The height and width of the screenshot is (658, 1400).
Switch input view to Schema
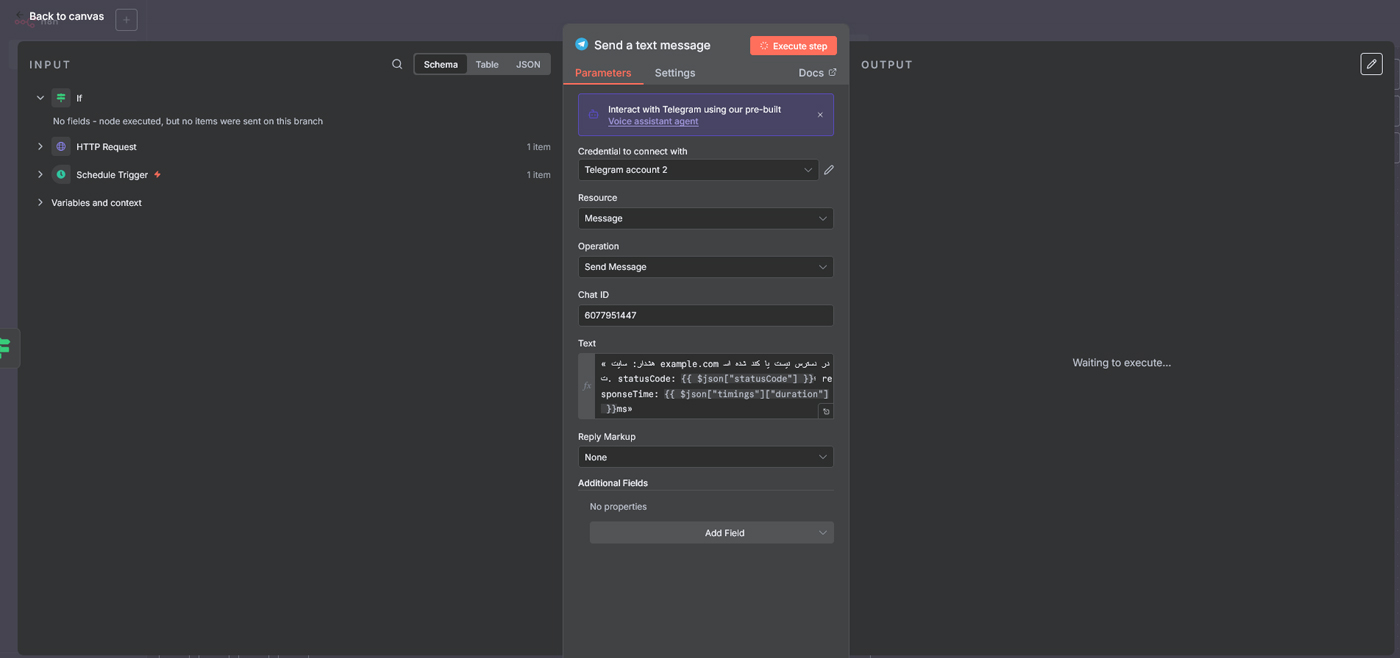[440, 64]
